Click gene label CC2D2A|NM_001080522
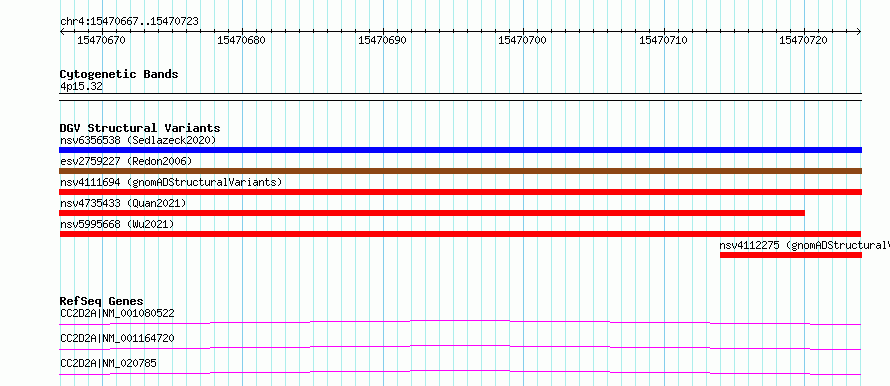 (x=117, y=313)
